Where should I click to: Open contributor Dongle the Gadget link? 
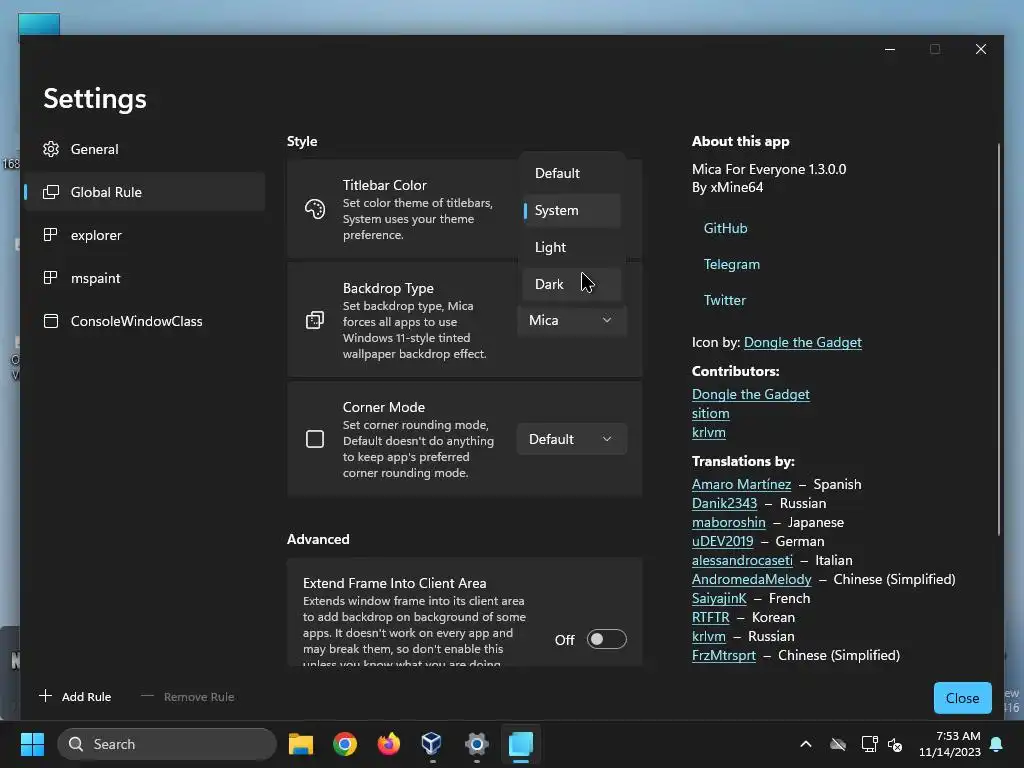point(750,394)
